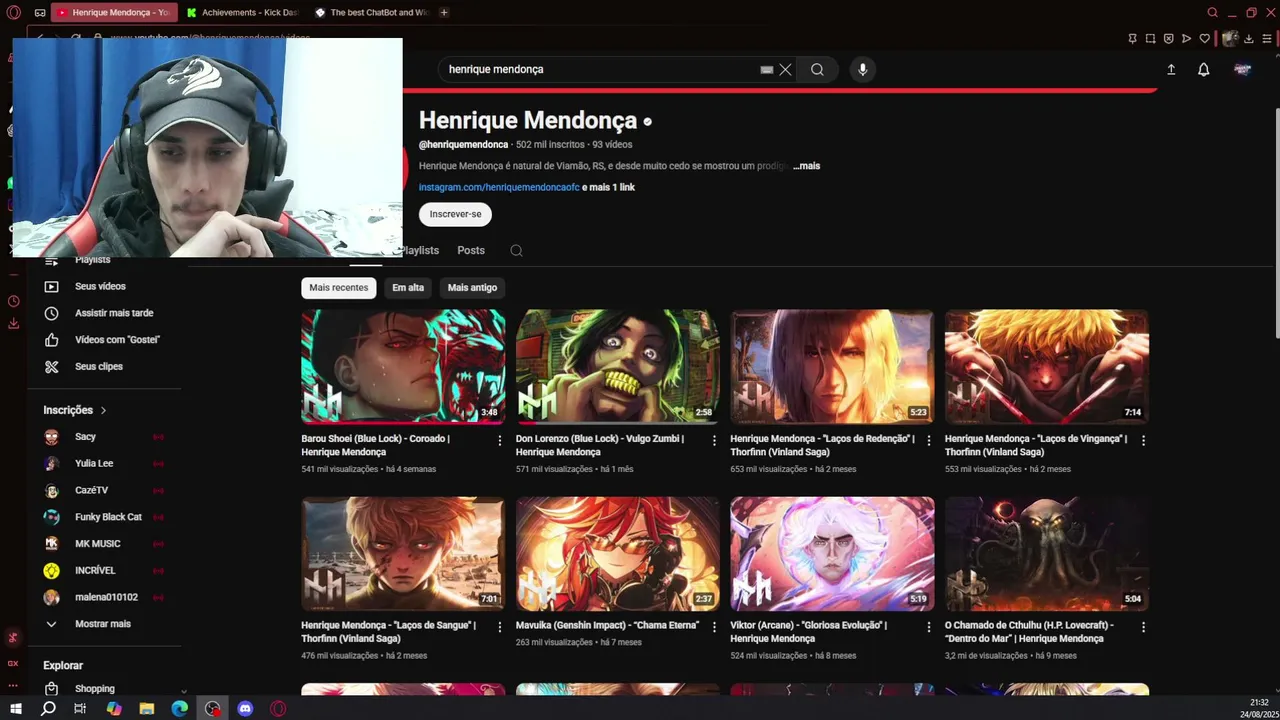1280x720 pixels.
Task: Start voice search with microphone icon
Action: coord(862,69)
